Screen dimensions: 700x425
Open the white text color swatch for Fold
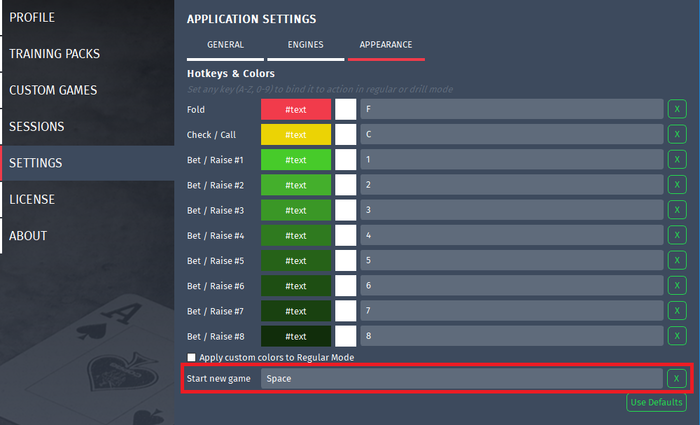[346, 109]
